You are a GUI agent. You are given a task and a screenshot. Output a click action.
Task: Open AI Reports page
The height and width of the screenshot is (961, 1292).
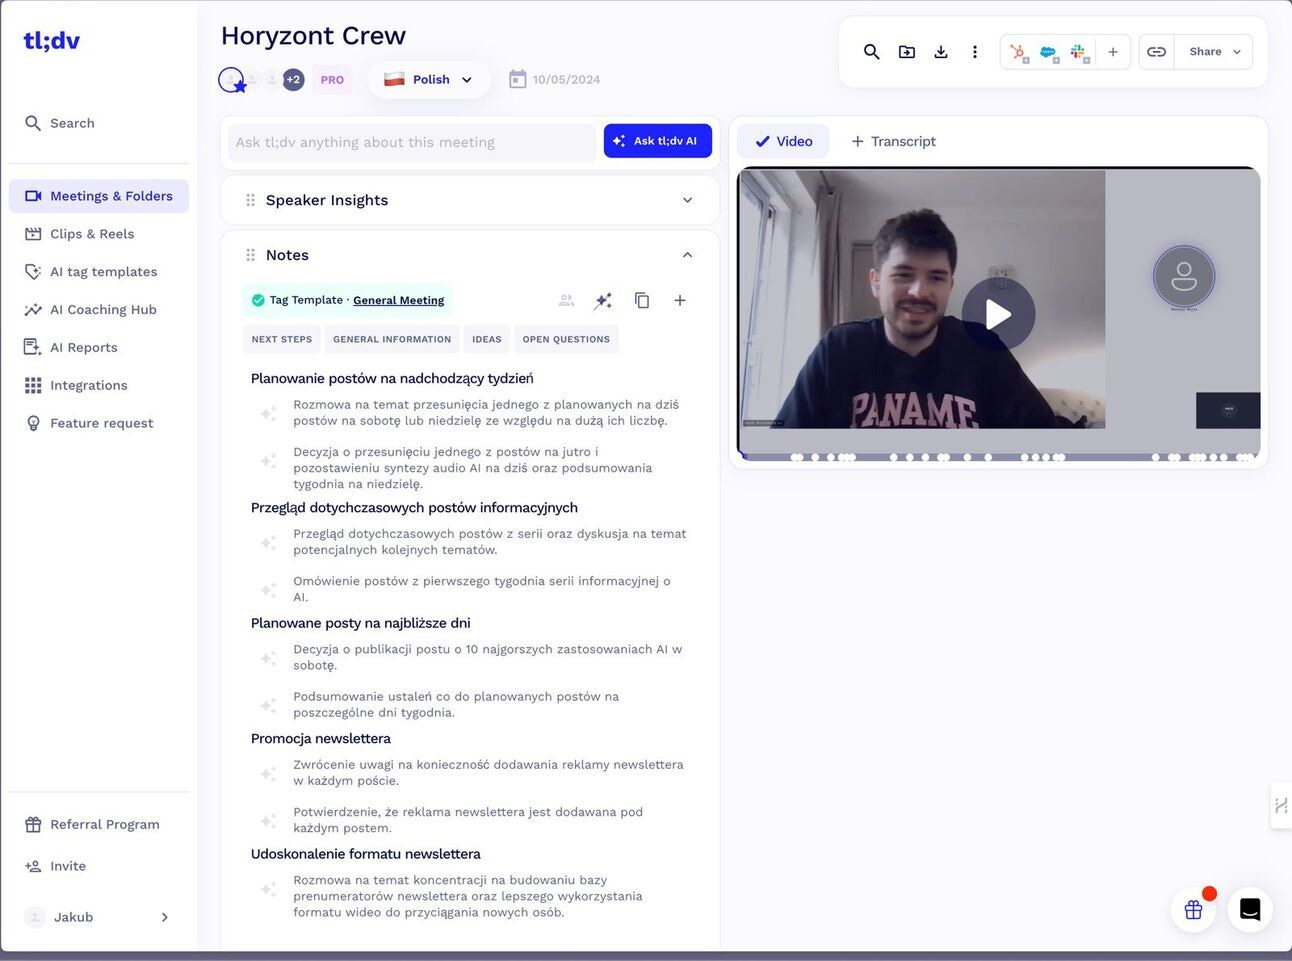click(71, 348)
